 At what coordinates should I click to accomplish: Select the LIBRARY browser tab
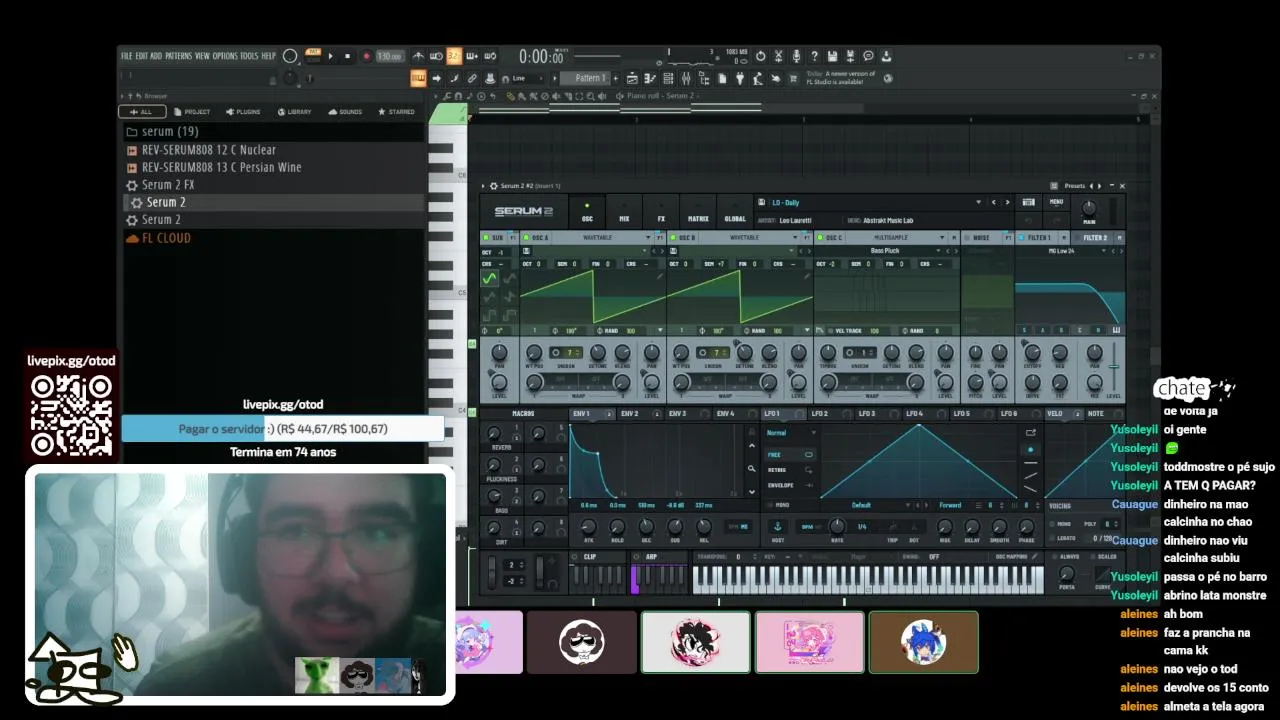pyautogui.click(x=295, y=112)
